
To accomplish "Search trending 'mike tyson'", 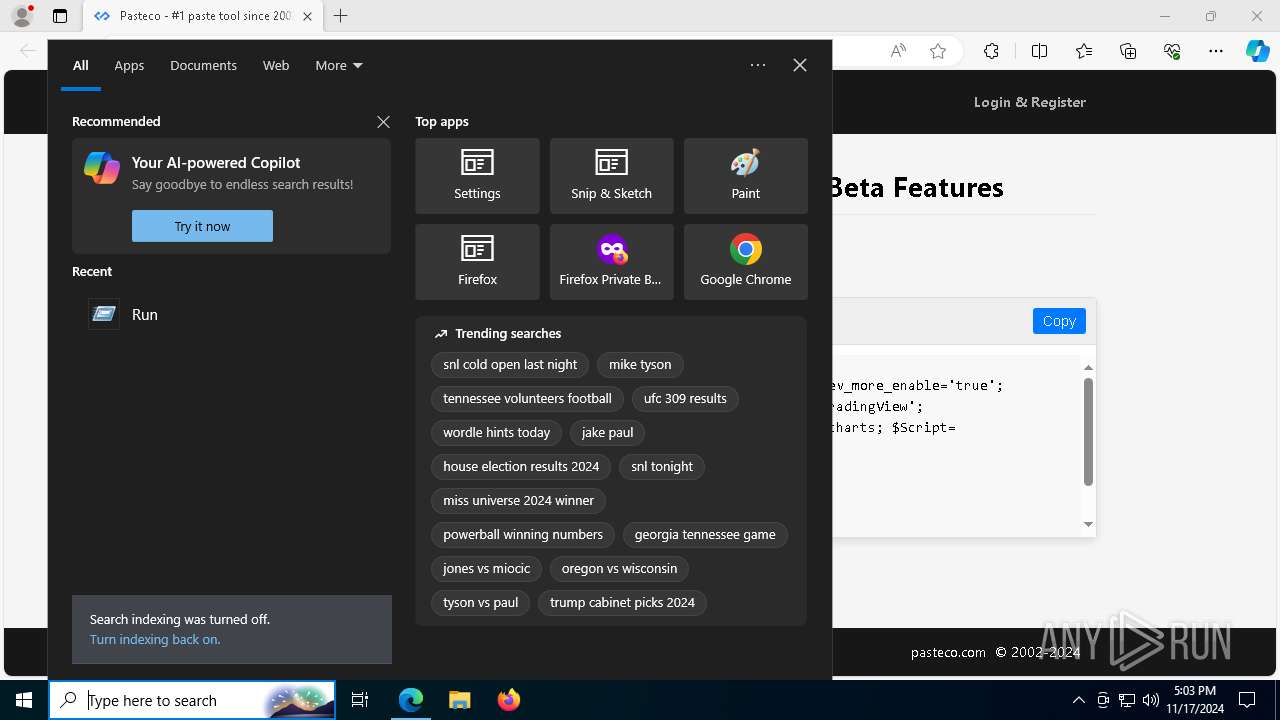I will pos(640,365).
